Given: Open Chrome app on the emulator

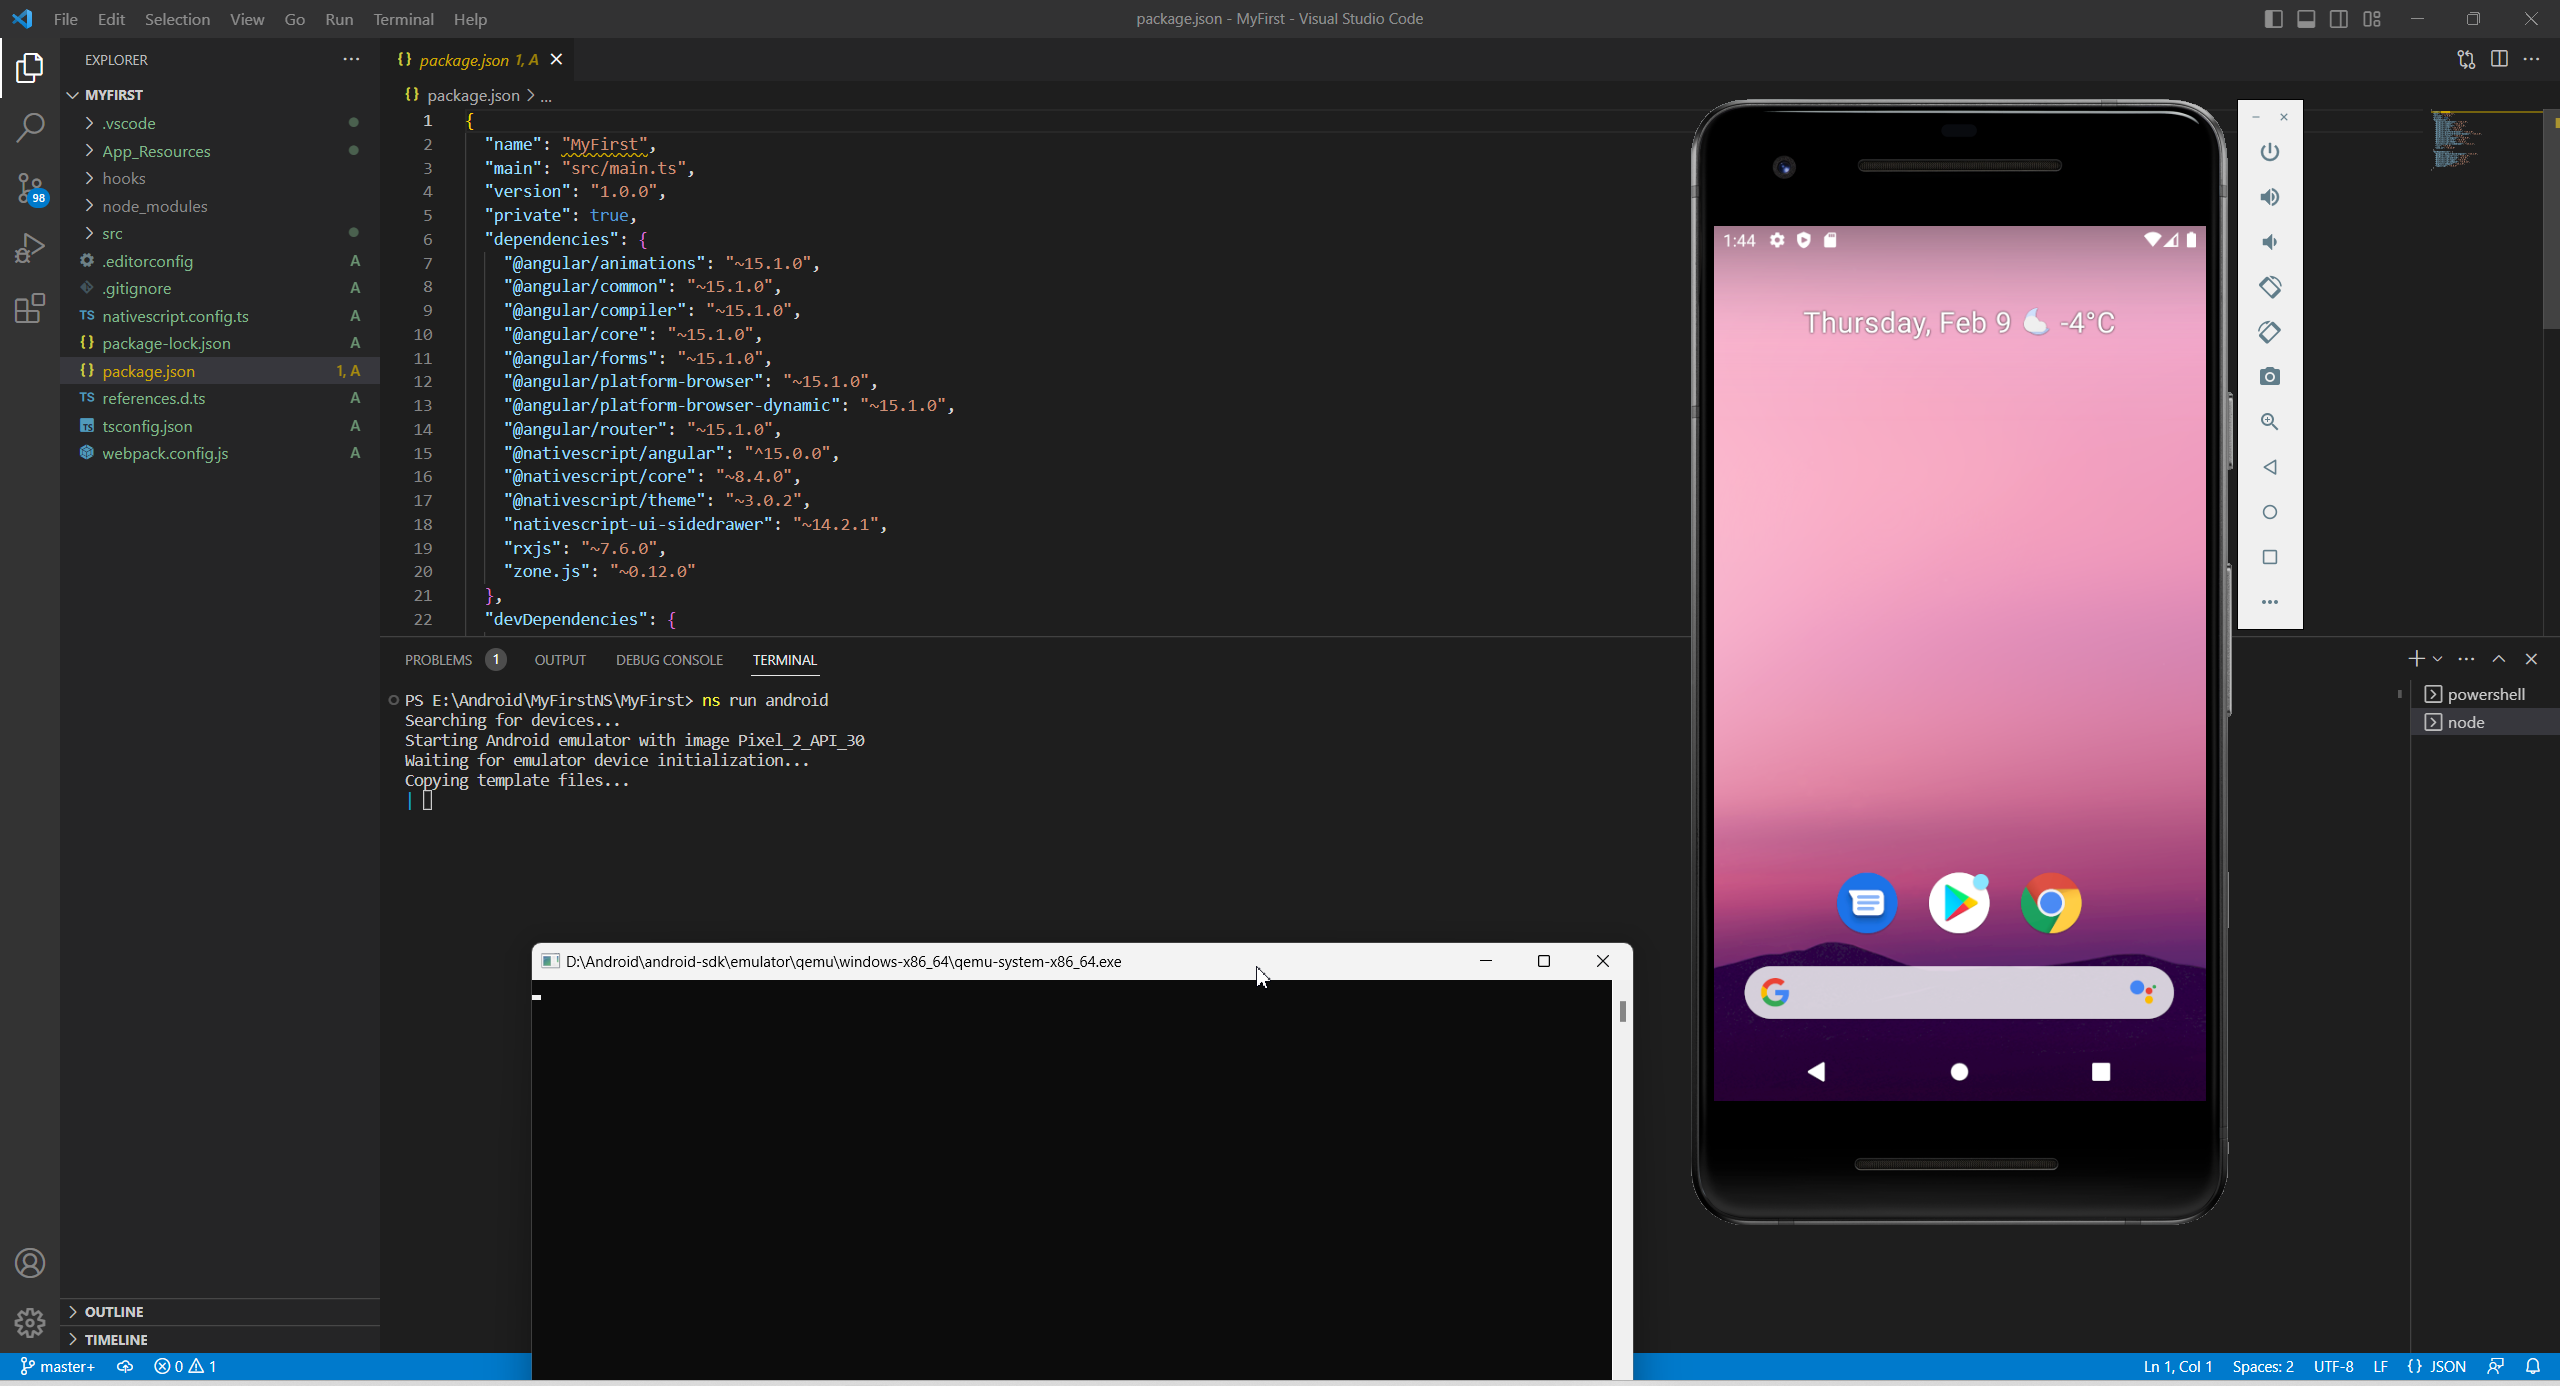Looking at the screenshot, I should tap(2050, 903).
